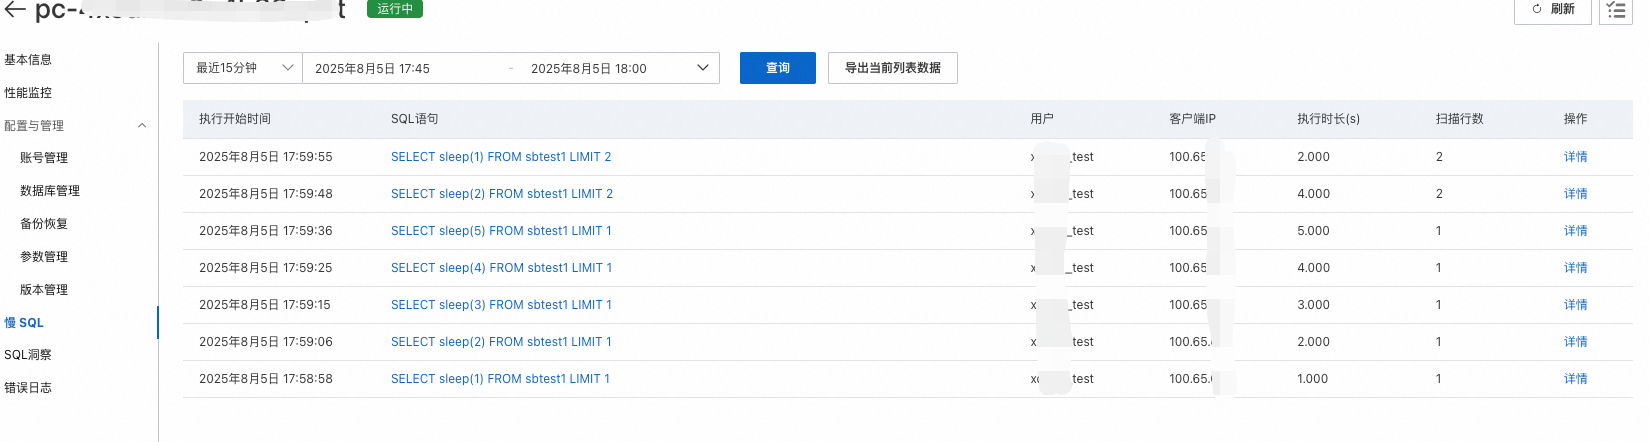Open the 最近15分钟 time range dropdown
The width and height of the screenshot is (1649, 442).
pyautogui.click(x=243, y=68)
